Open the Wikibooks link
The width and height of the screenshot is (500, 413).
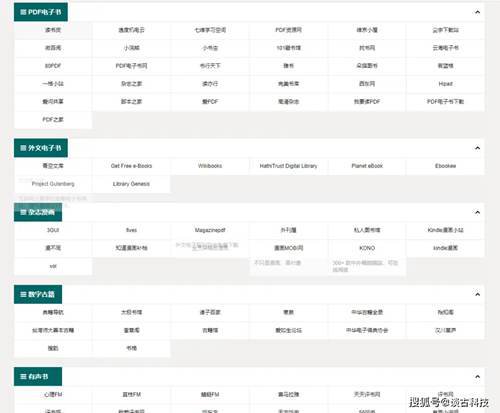pos(210,166)
